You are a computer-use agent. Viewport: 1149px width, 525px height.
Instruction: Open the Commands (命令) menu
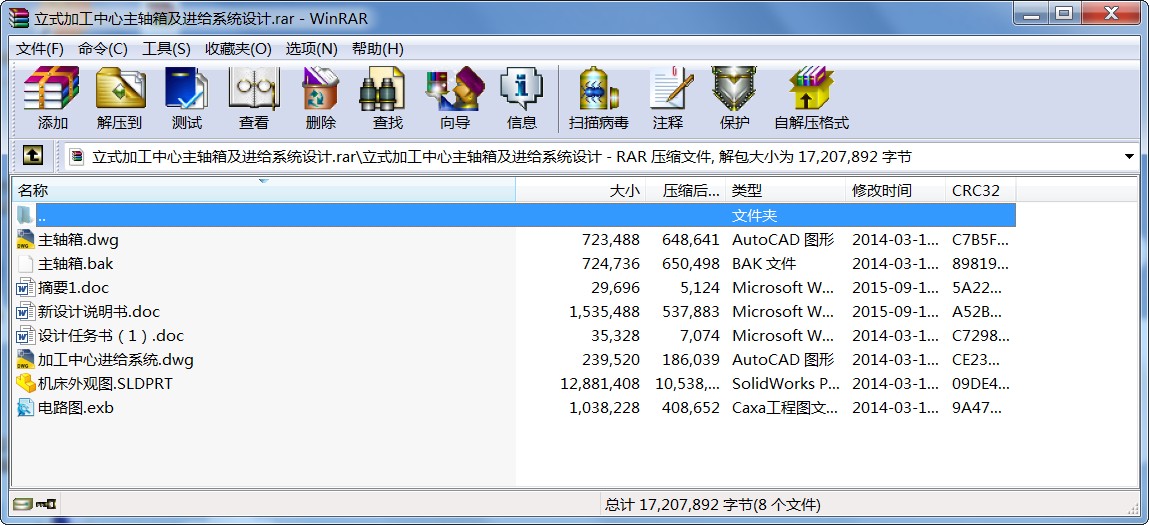[103, 49]
